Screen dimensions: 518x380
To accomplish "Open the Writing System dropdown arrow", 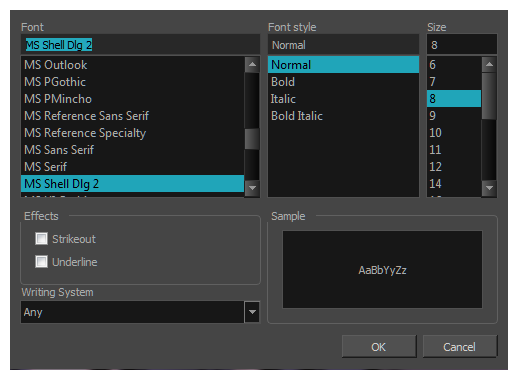I will point(252,312).
